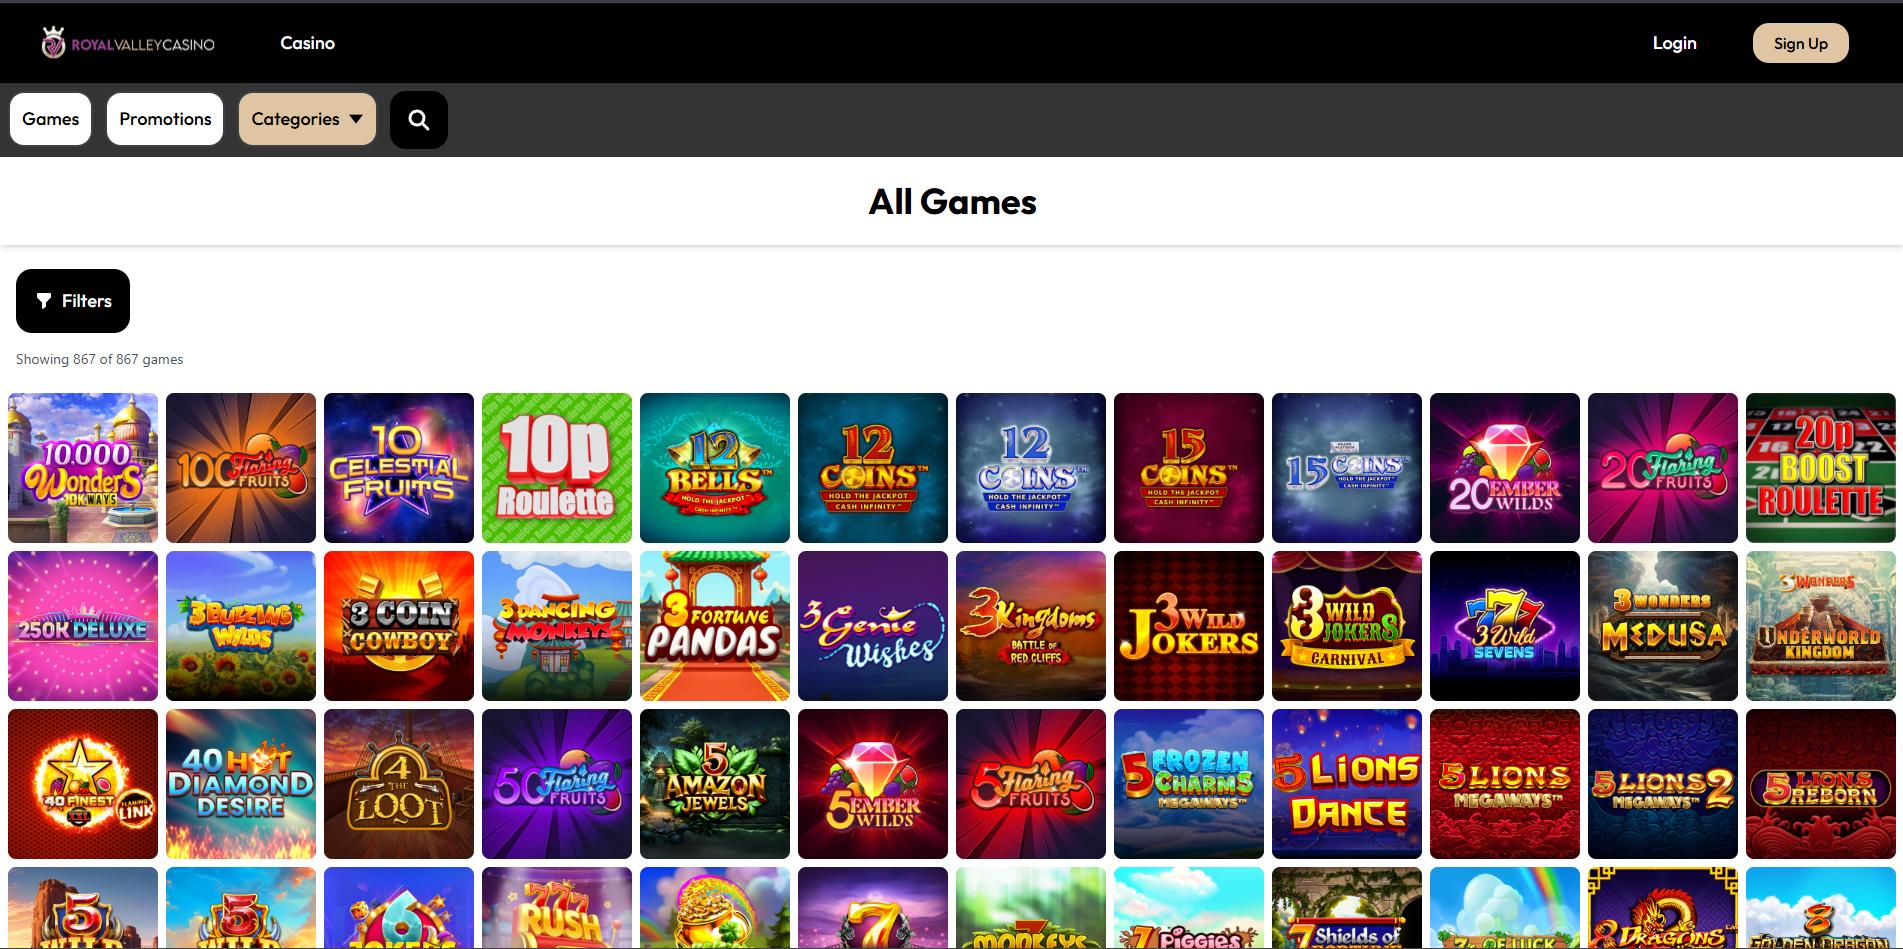Launch the 5 Lions Dance game icon
1903x949 pixels.
[1347, 784]
